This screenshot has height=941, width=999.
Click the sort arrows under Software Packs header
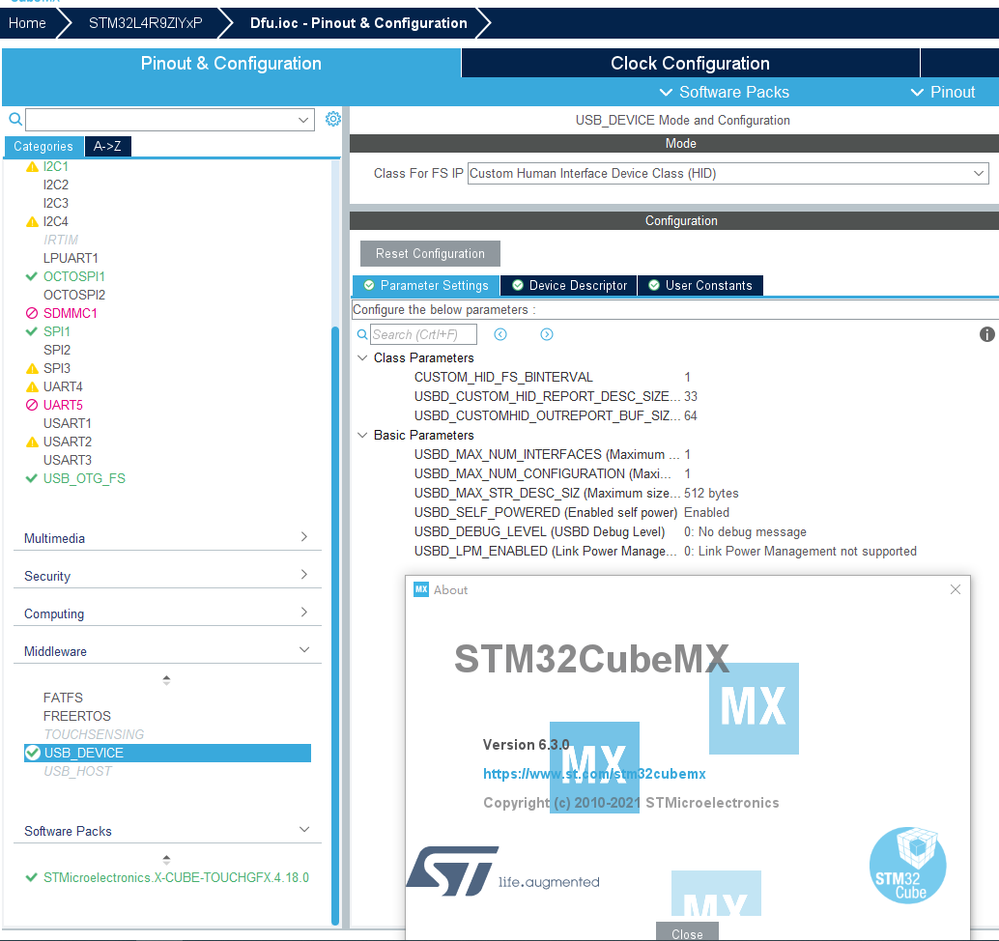tap(166, 859)
